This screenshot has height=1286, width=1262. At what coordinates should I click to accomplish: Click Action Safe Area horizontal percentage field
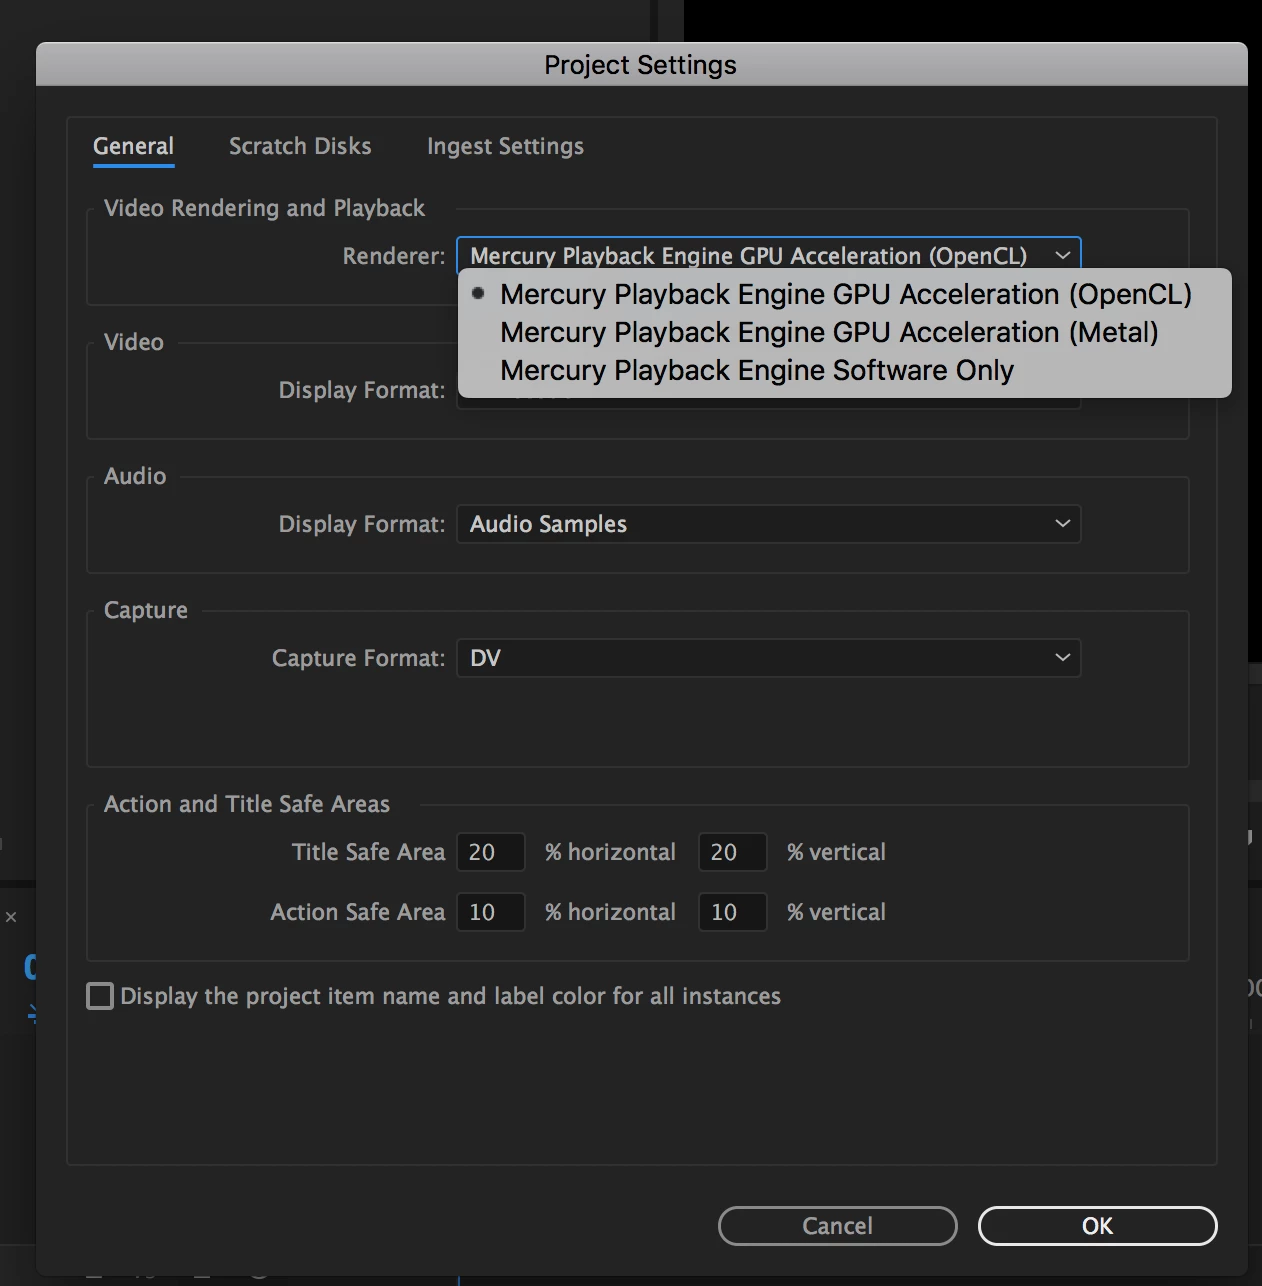pos(491,912)
